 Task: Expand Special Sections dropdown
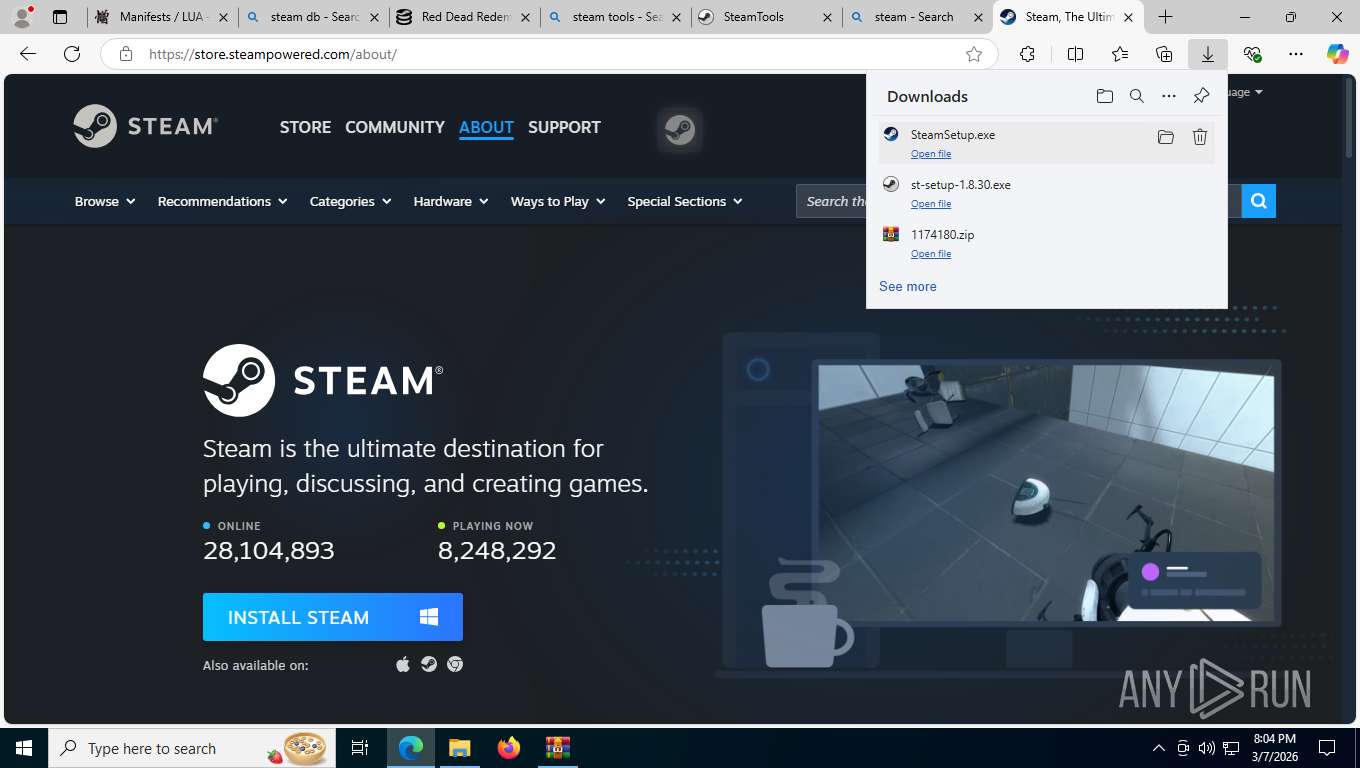pyautogui.click(x=685, y=201)
